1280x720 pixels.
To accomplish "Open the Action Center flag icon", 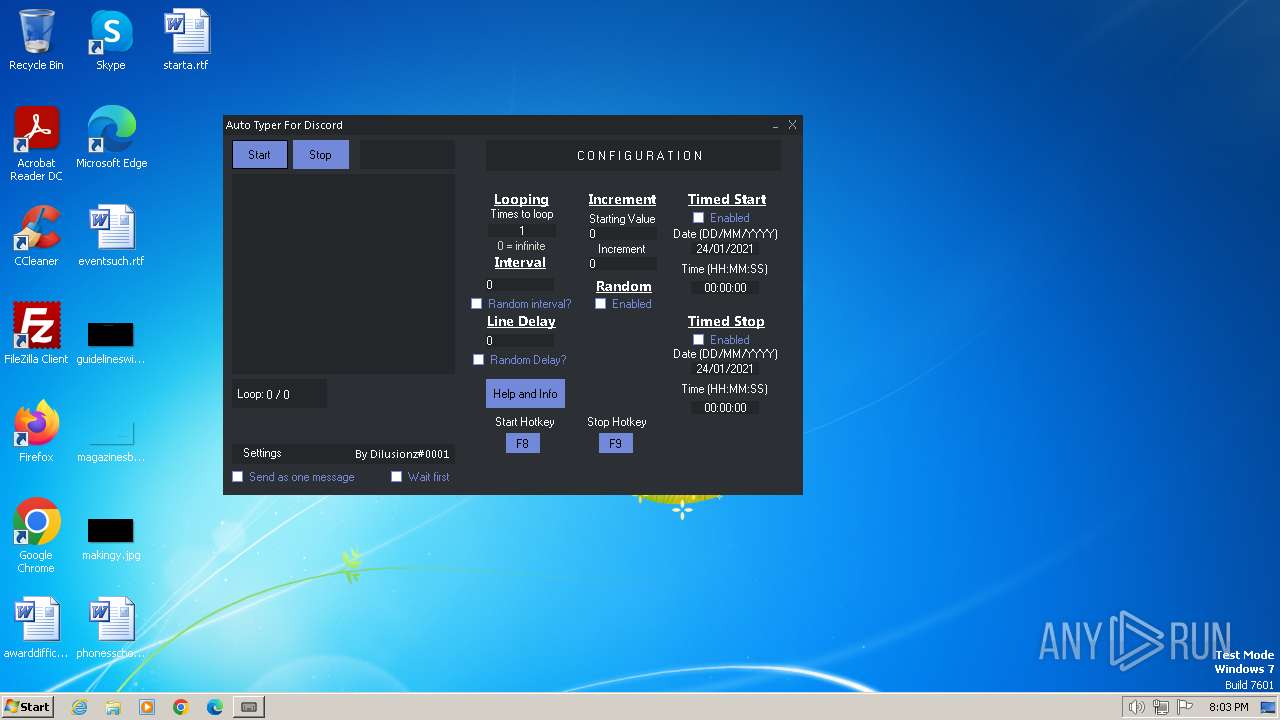I will [1185, 707].
